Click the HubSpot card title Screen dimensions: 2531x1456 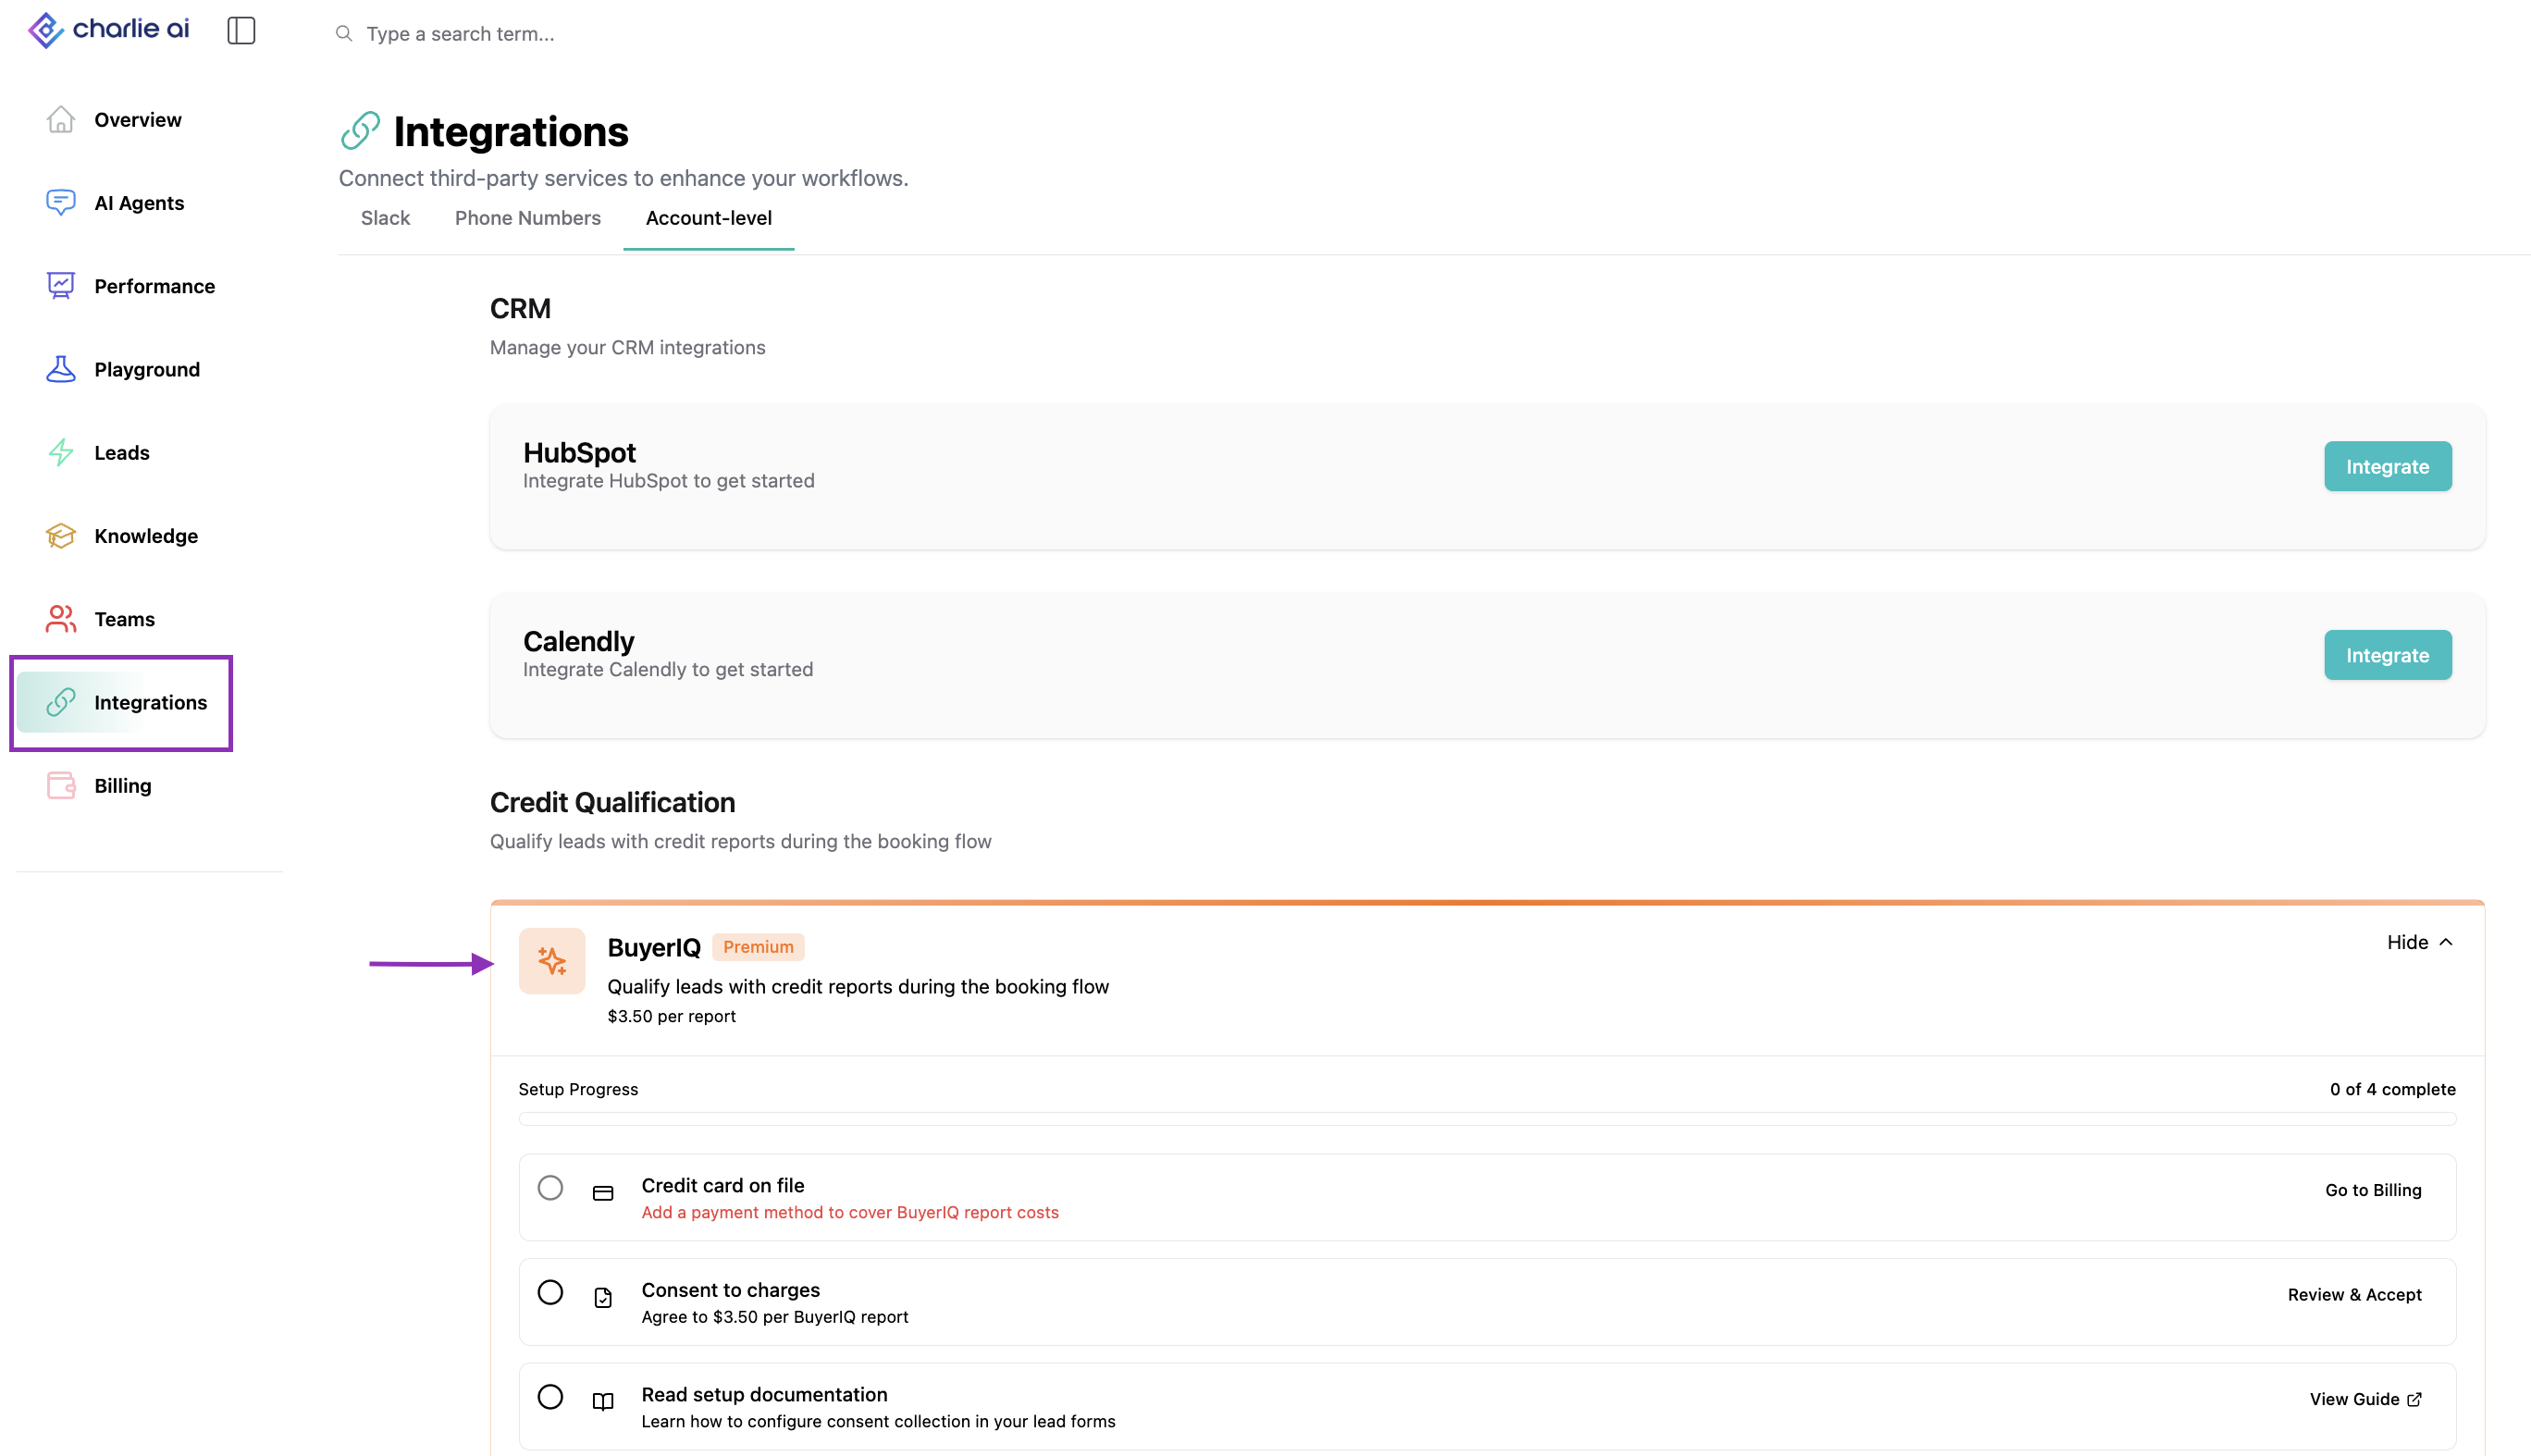pos(579,453)
